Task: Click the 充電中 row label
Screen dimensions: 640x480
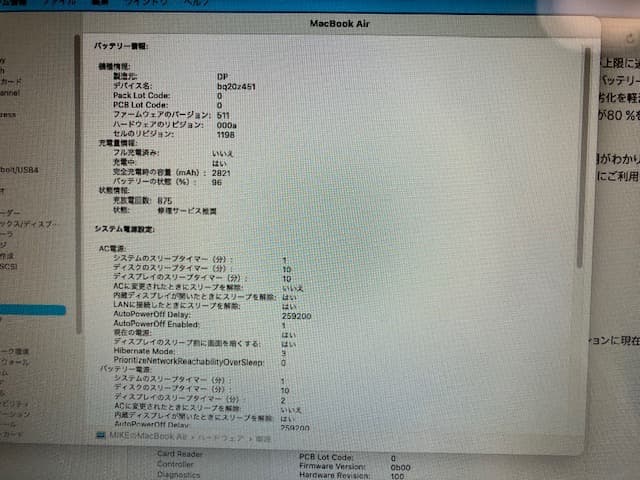Action: coord(124,162)
